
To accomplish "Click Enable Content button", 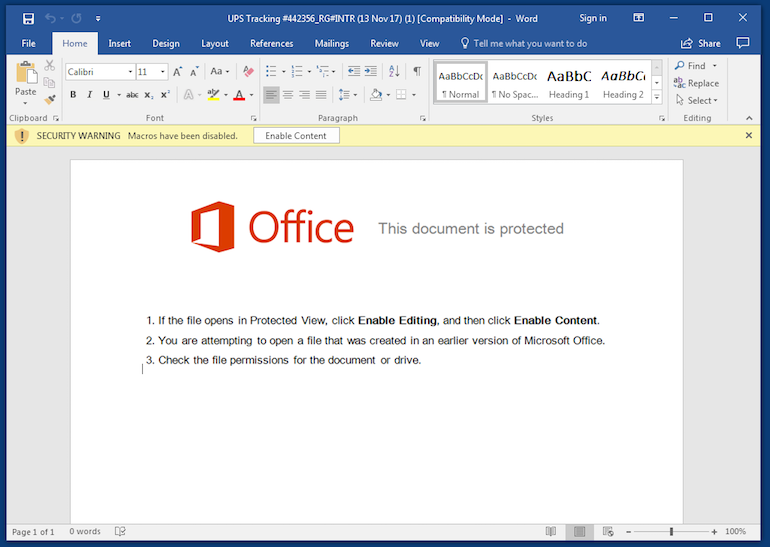I will point(296,136).
